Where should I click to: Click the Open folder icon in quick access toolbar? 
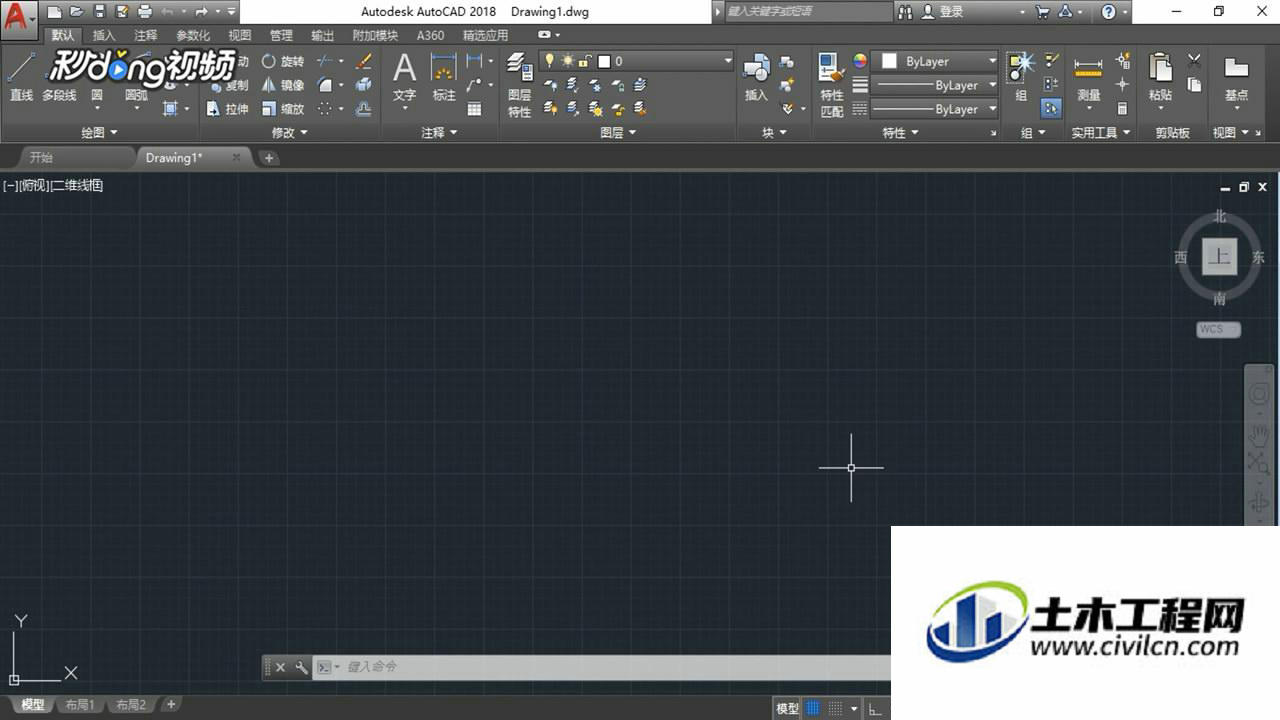point(77,12)
